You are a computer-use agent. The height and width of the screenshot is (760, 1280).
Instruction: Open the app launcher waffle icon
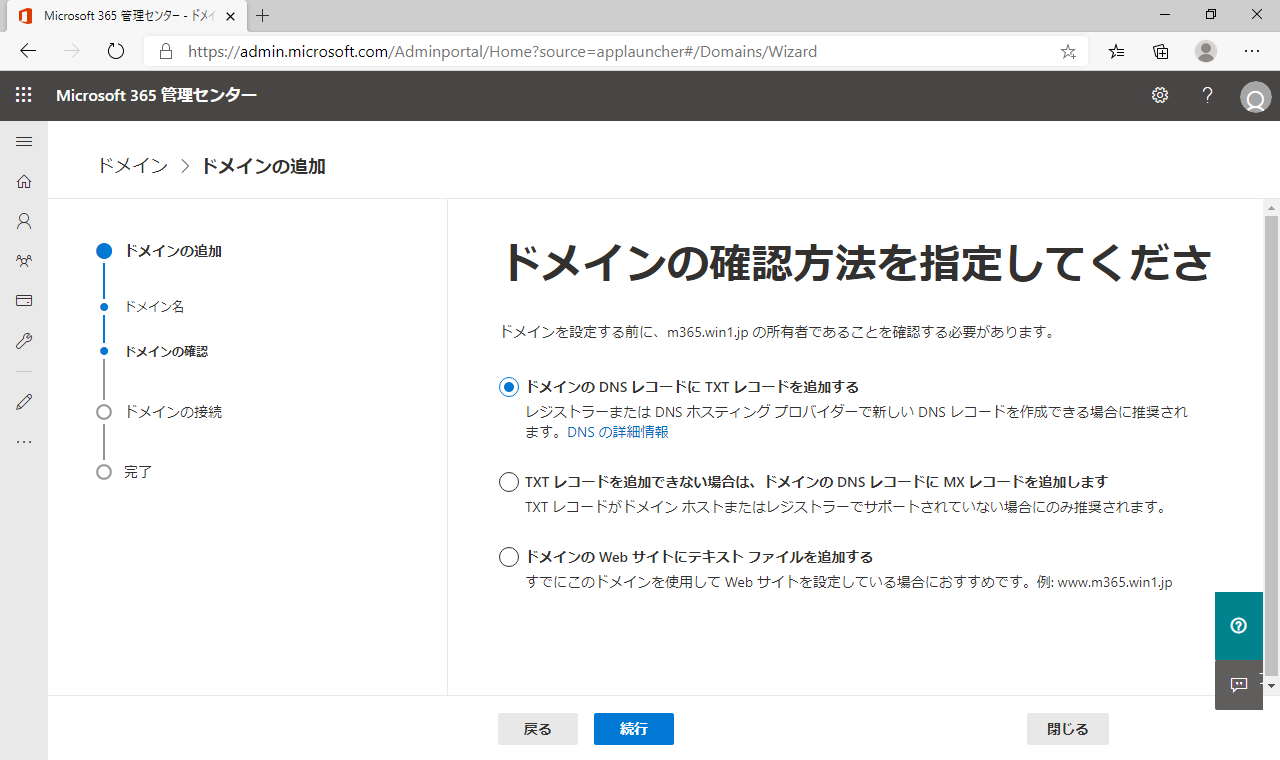tap(24, 95)
